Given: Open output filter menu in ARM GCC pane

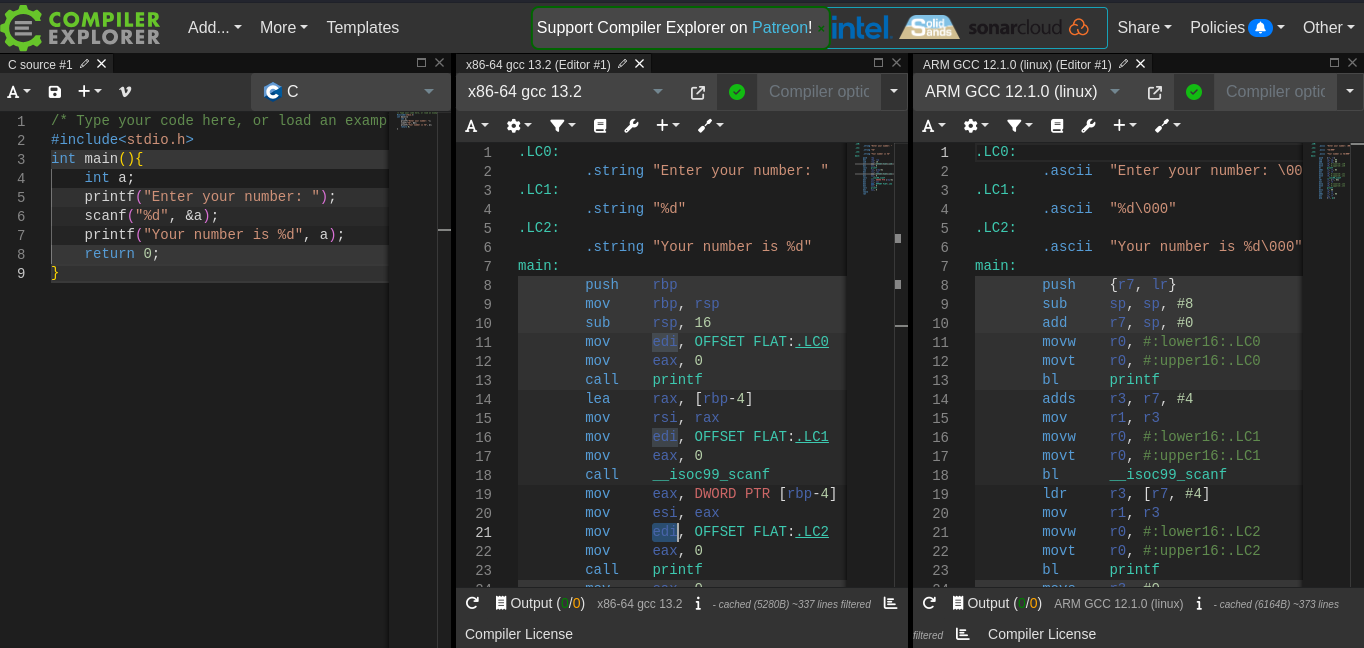Looking at the screenshot, I should [x=1020, y=126].
